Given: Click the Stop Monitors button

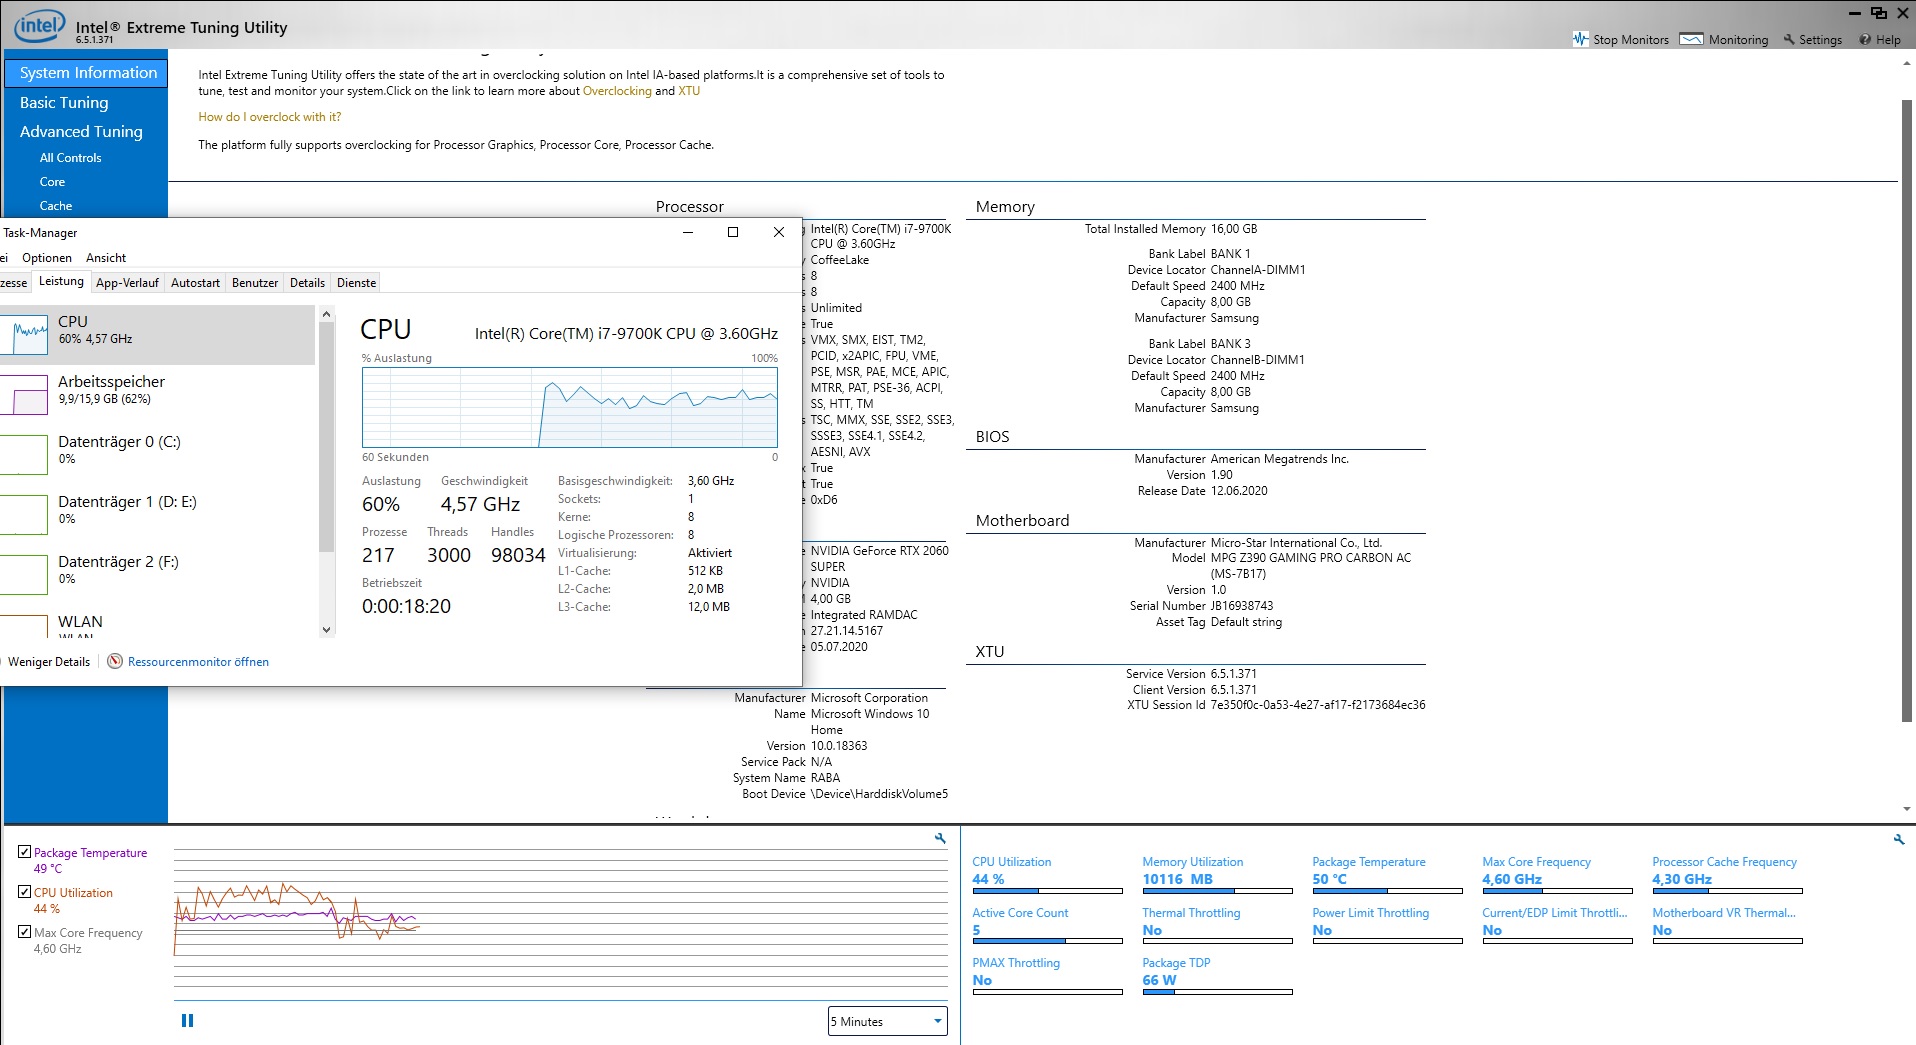Looking at the screenshot, I should point(1620,40).
